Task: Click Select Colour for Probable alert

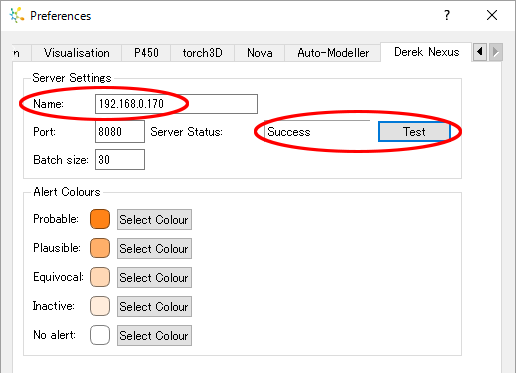Action: click(x=154, y=220)
